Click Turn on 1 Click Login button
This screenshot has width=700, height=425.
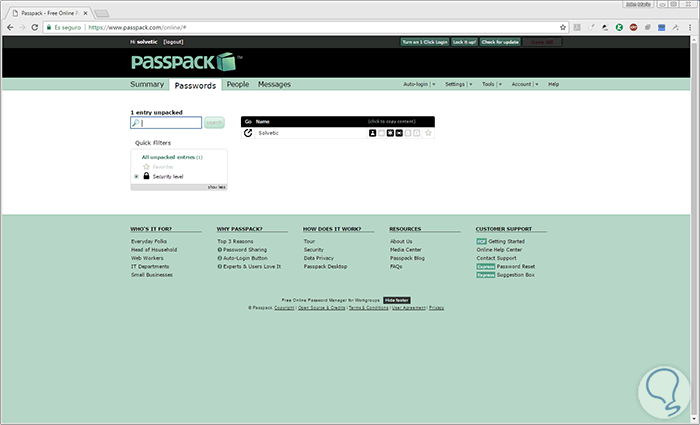425,42
